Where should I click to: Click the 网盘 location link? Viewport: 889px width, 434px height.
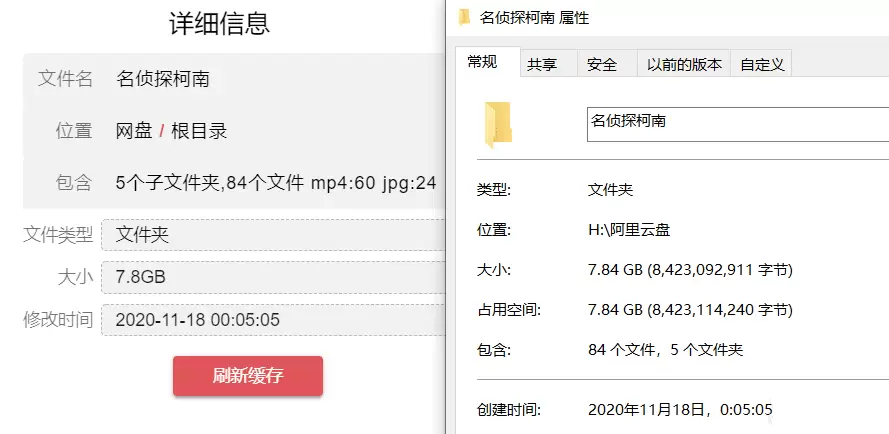coord(134,131)
